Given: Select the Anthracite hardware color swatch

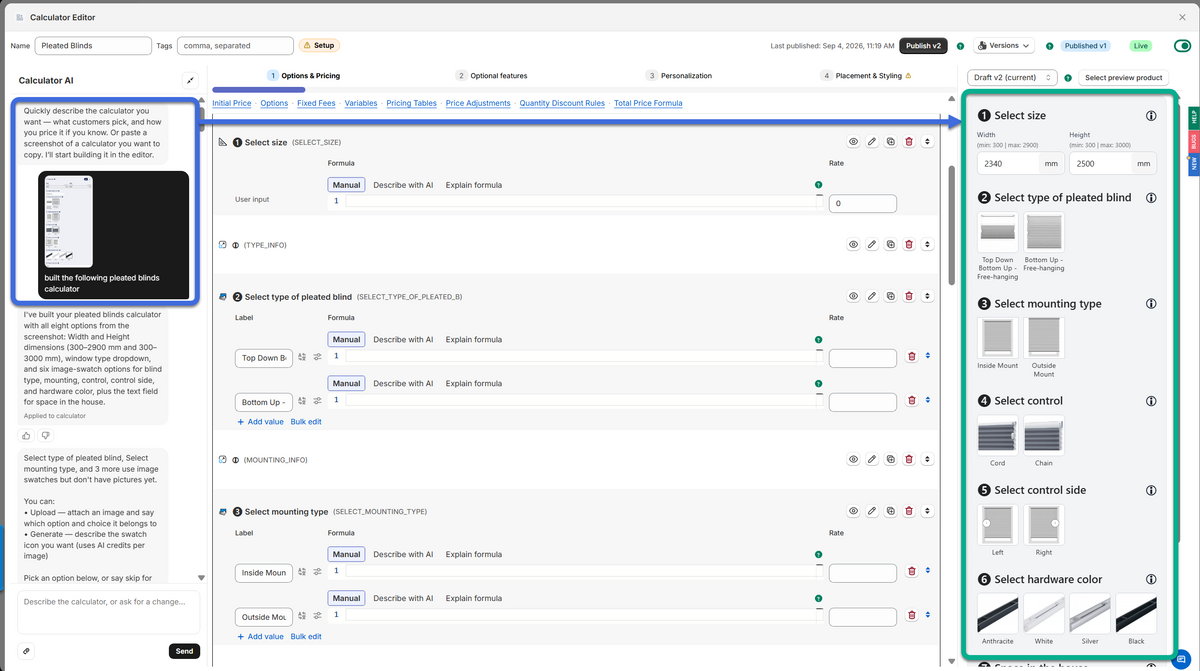Looking at the screenshot, I should pyautogui.click(x=997, y=614).
